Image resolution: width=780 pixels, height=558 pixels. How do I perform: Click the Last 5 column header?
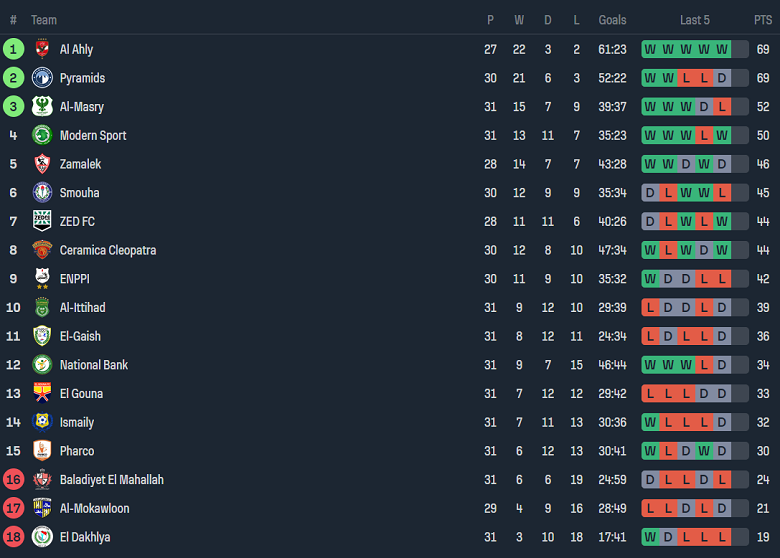click(694, 20)
